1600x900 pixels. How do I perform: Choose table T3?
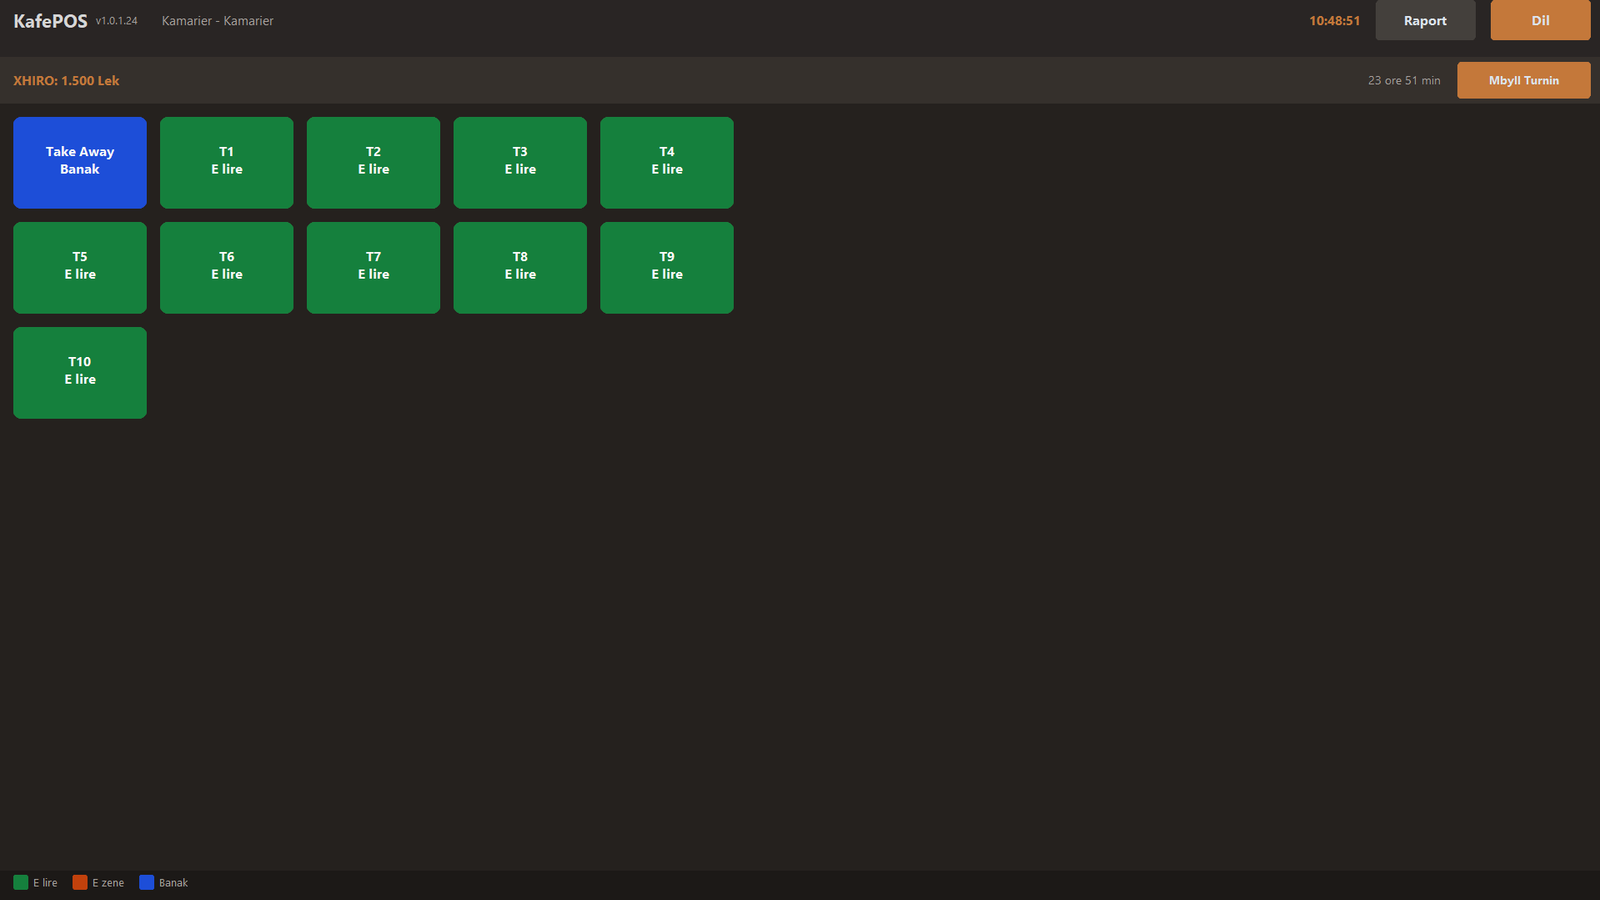click(x=520, y=163)
